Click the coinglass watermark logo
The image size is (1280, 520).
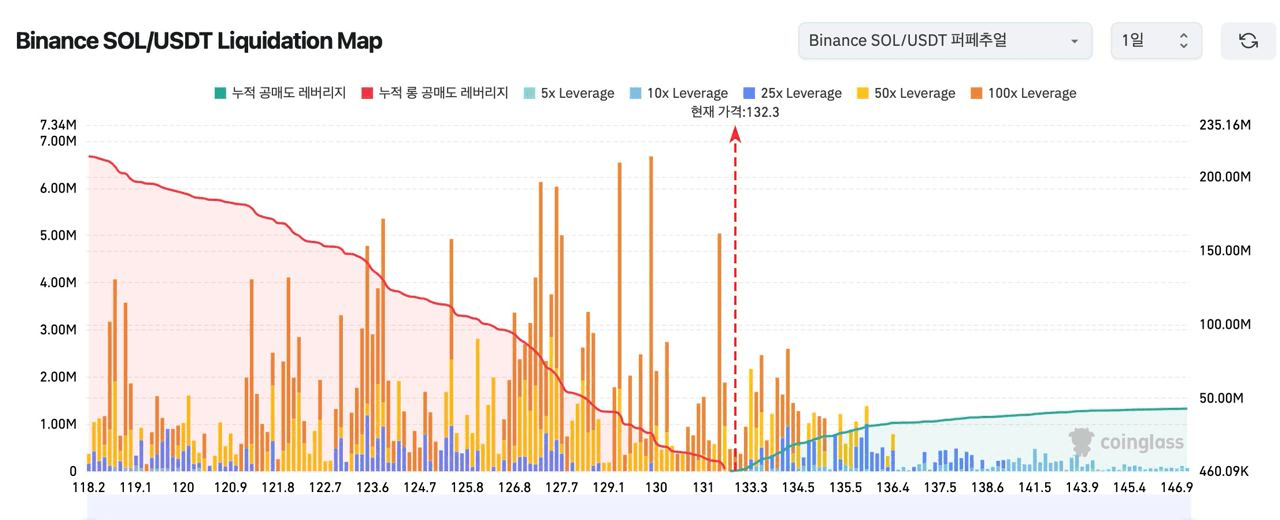point(1126,441)
